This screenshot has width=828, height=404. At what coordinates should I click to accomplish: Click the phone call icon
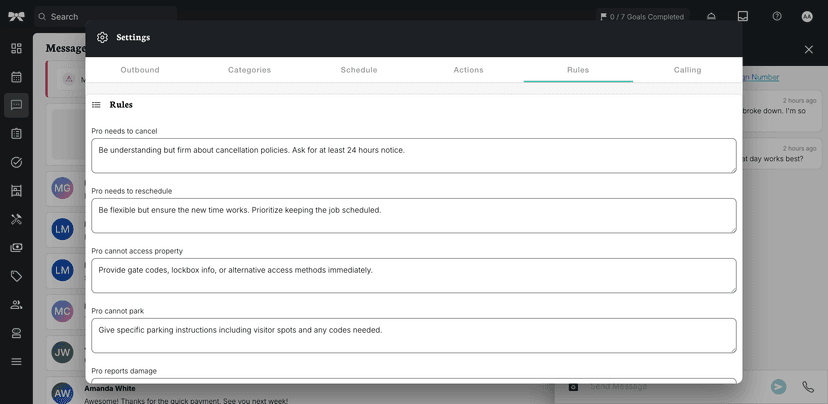(808, 387)
